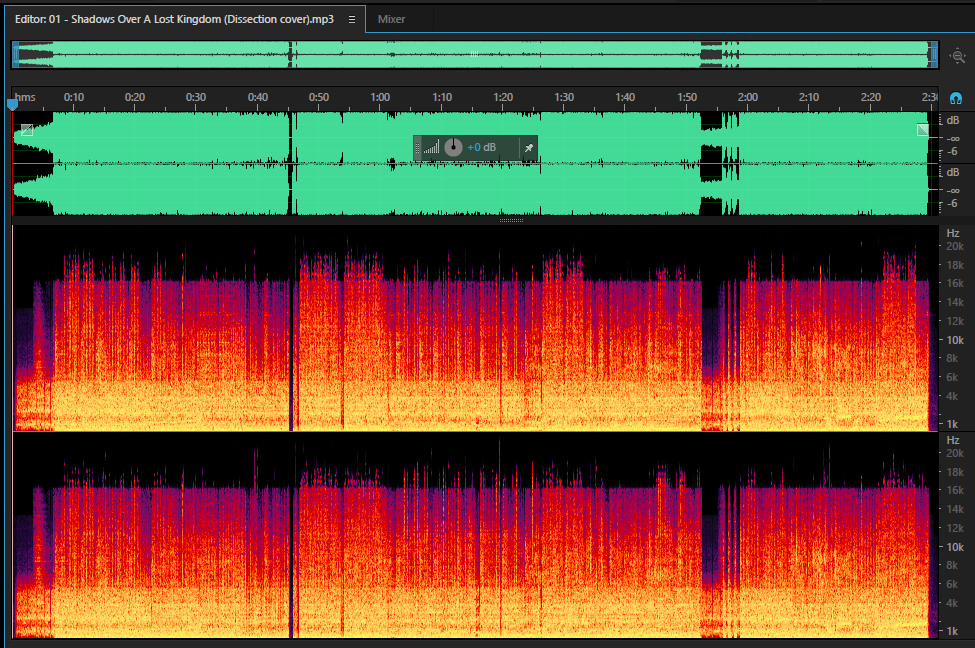
Task: Click the left channel '-6' amplitude label
Action: click(x=953, y=152)
